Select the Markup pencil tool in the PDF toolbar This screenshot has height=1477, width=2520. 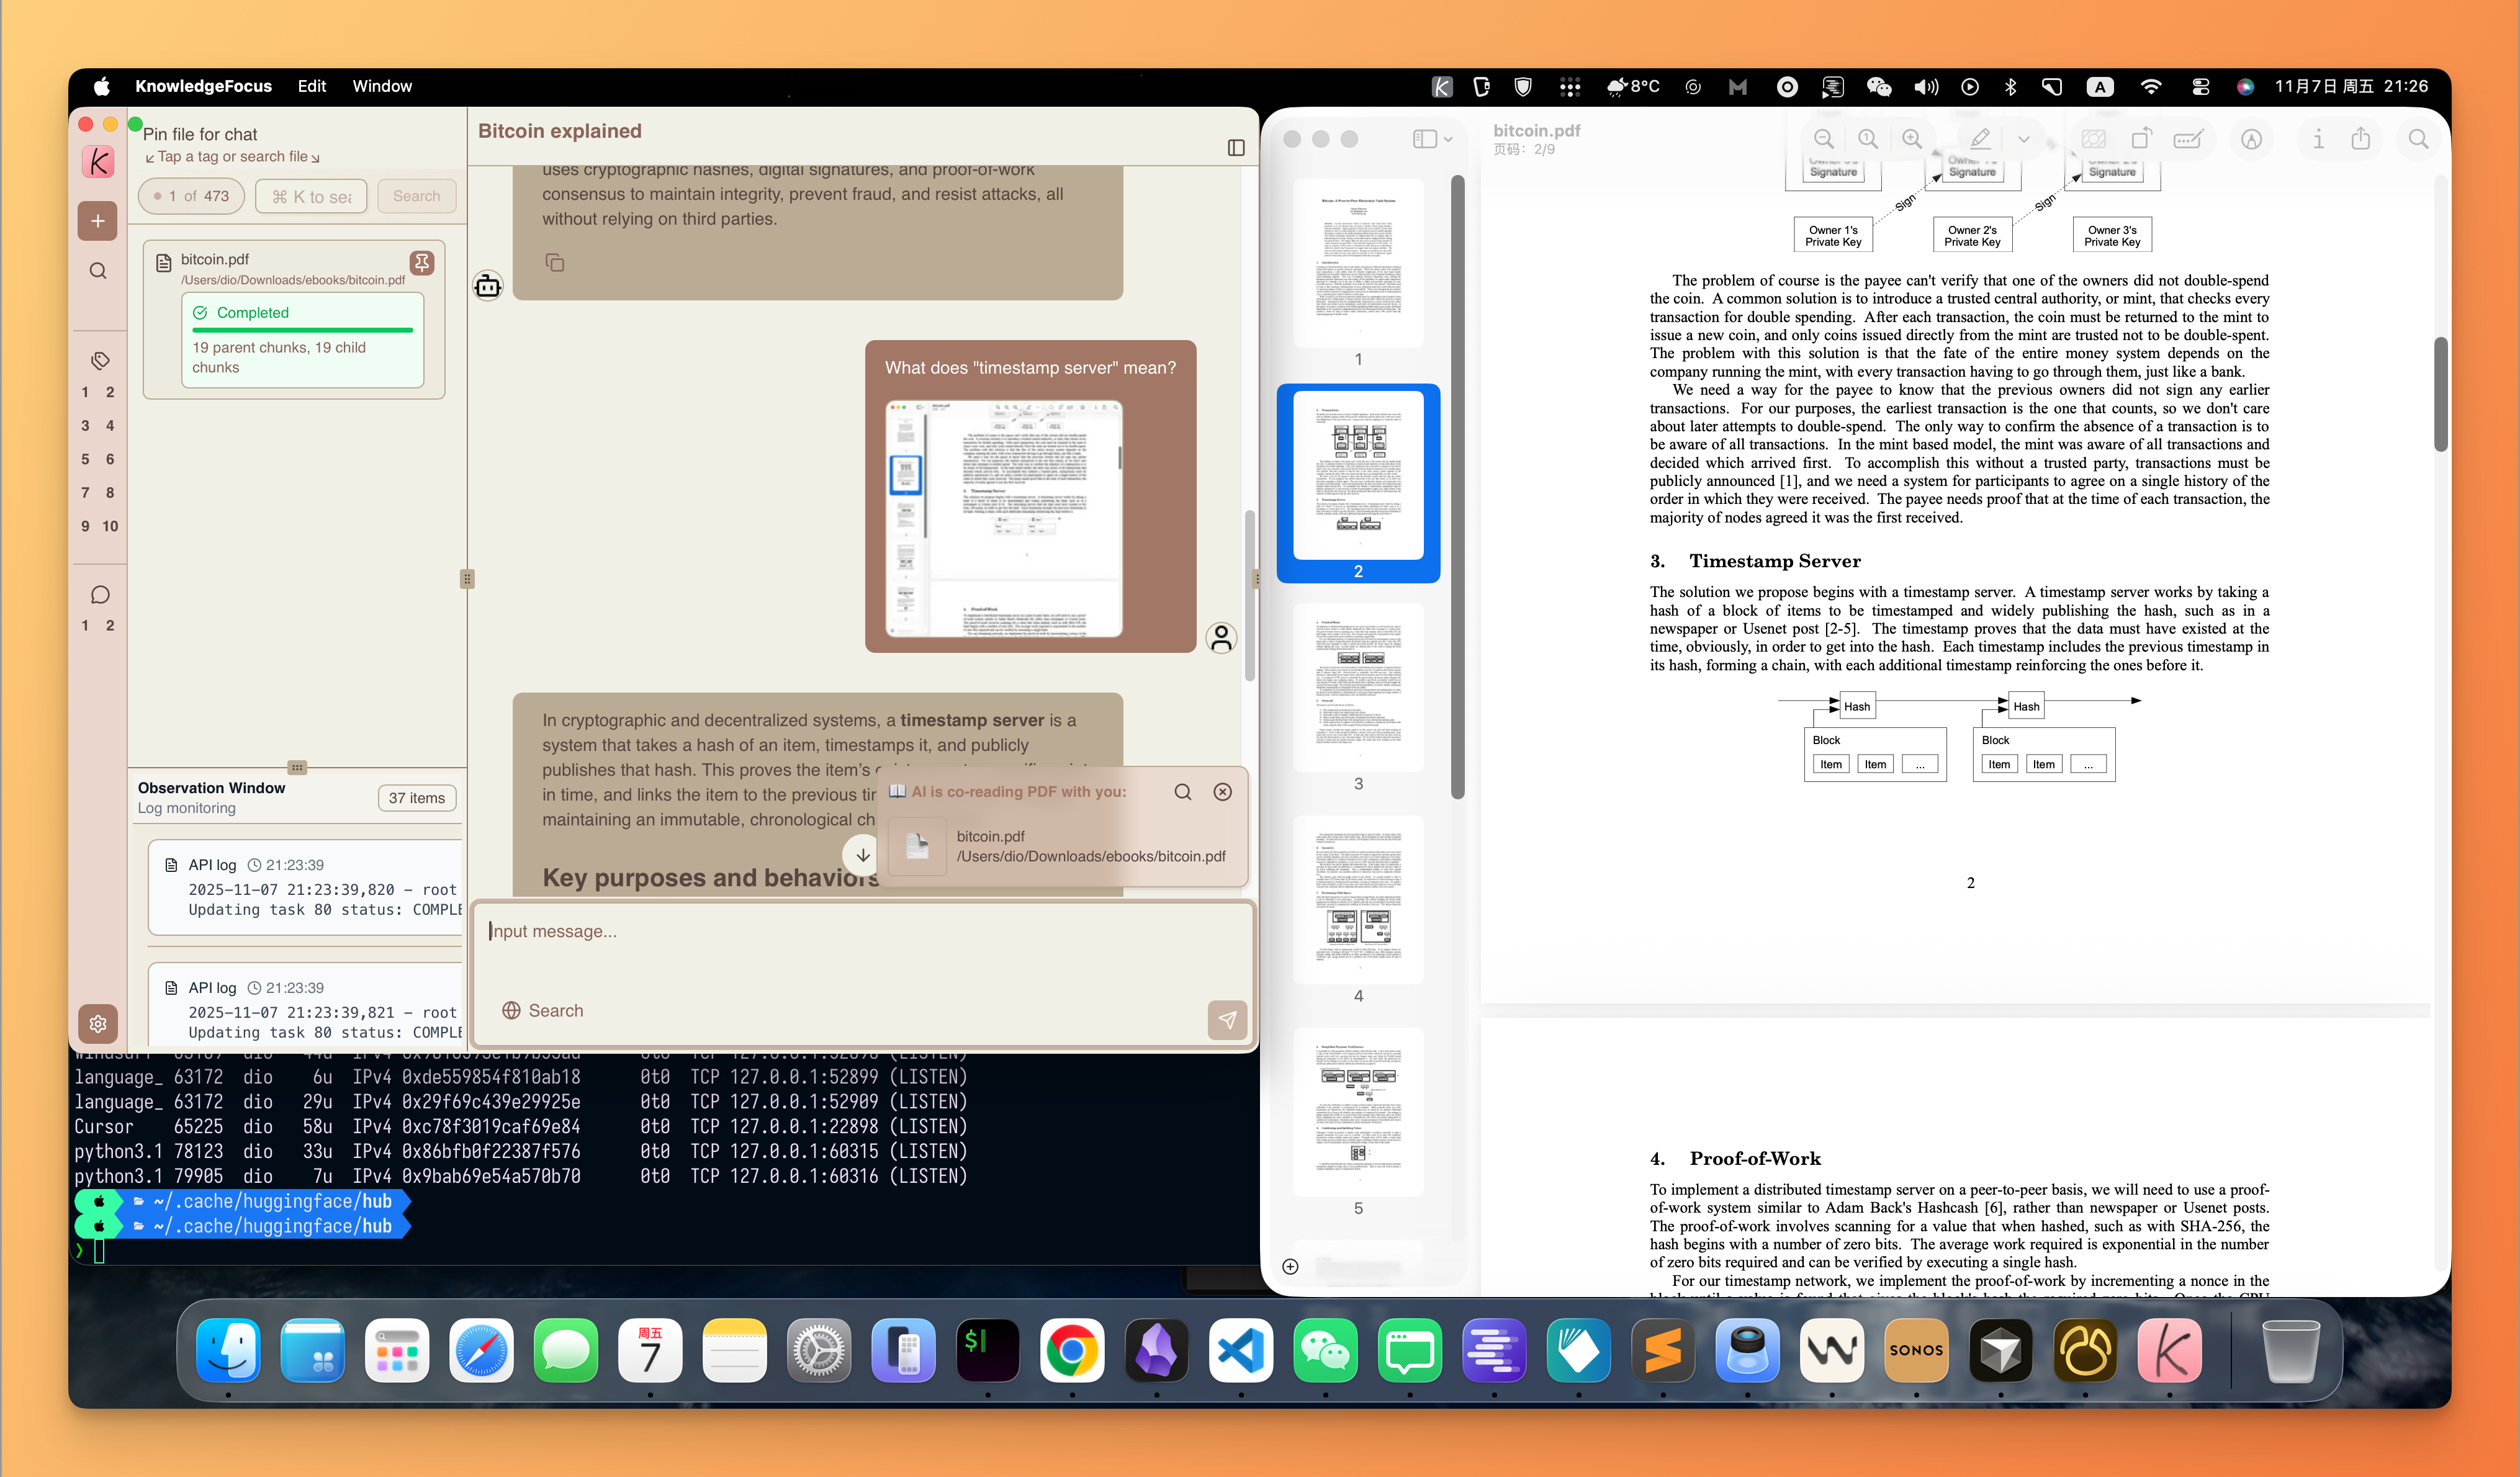tap(1980, 139)
